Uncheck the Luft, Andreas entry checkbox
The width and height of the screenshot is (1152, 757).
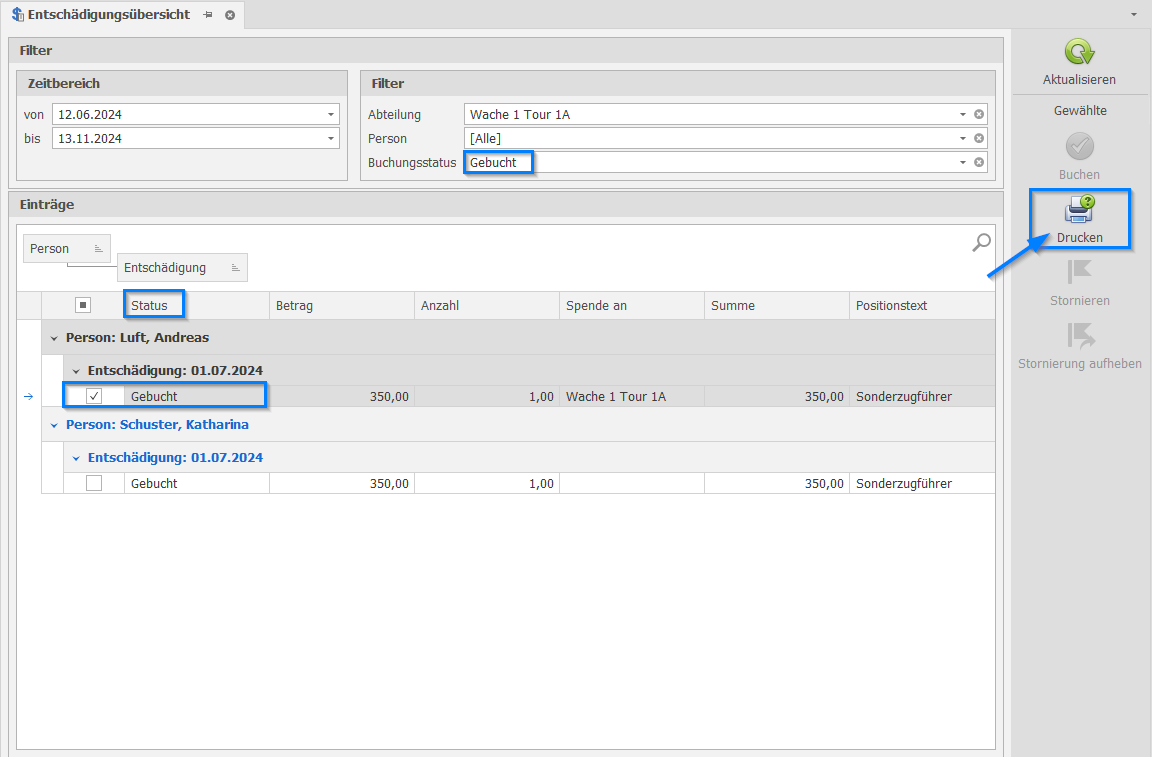94,396
